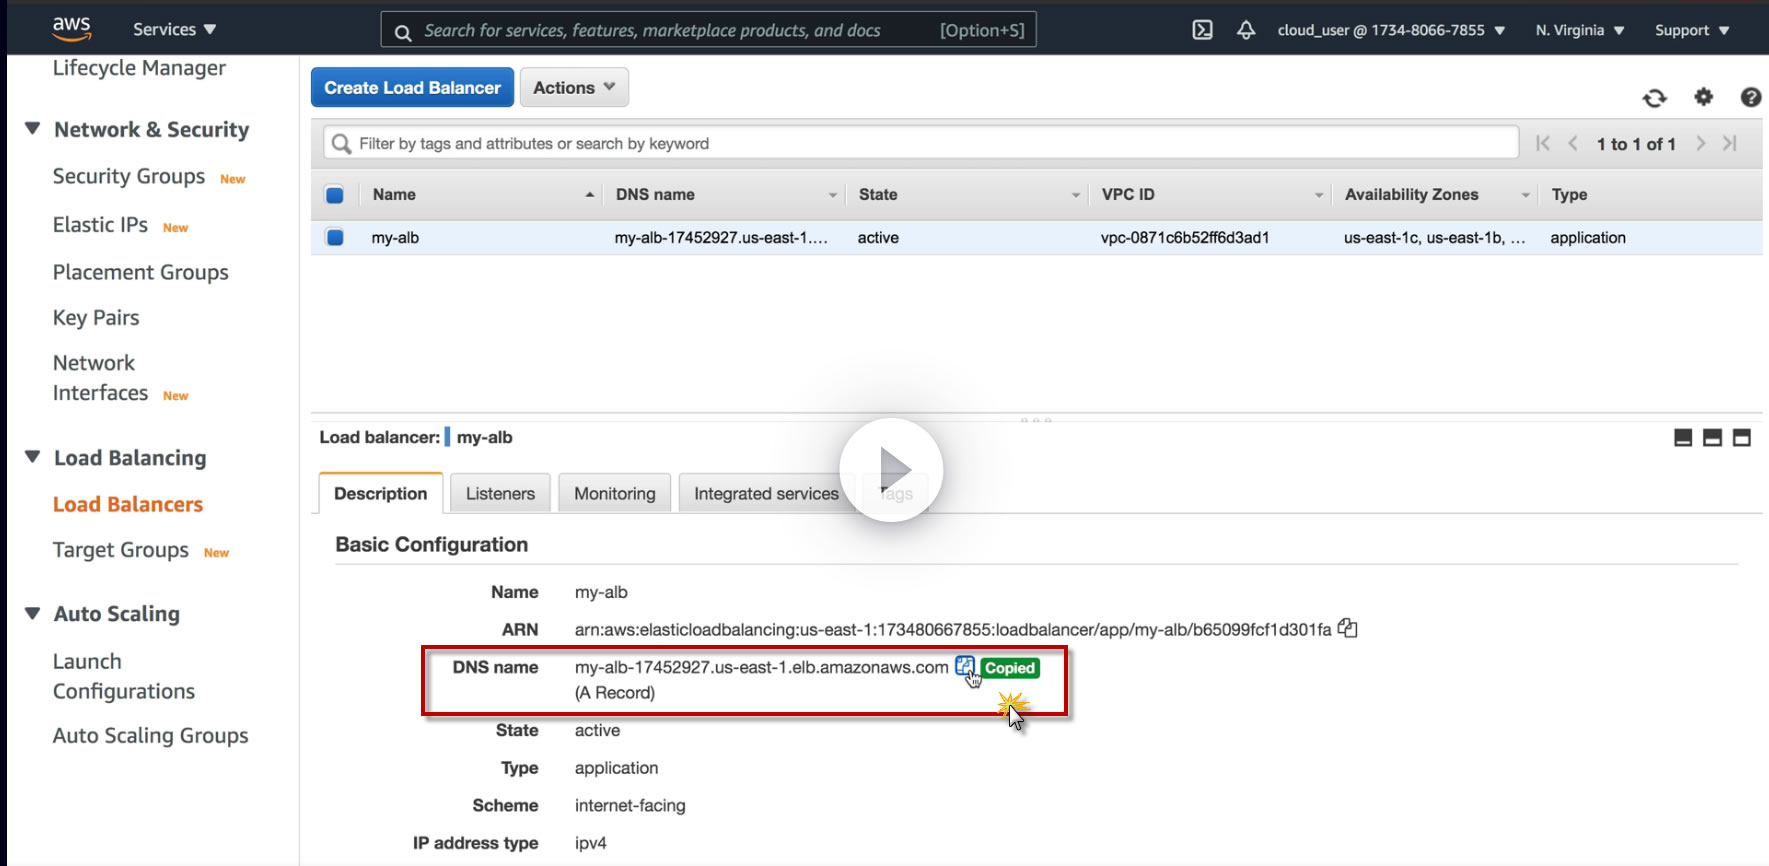Image resolution: width=1769 pixels, height=866 pixels.
Task: Click the vpc-0871c6b52ff6d3ad1 cell
Action: [x=1185, y=238]
